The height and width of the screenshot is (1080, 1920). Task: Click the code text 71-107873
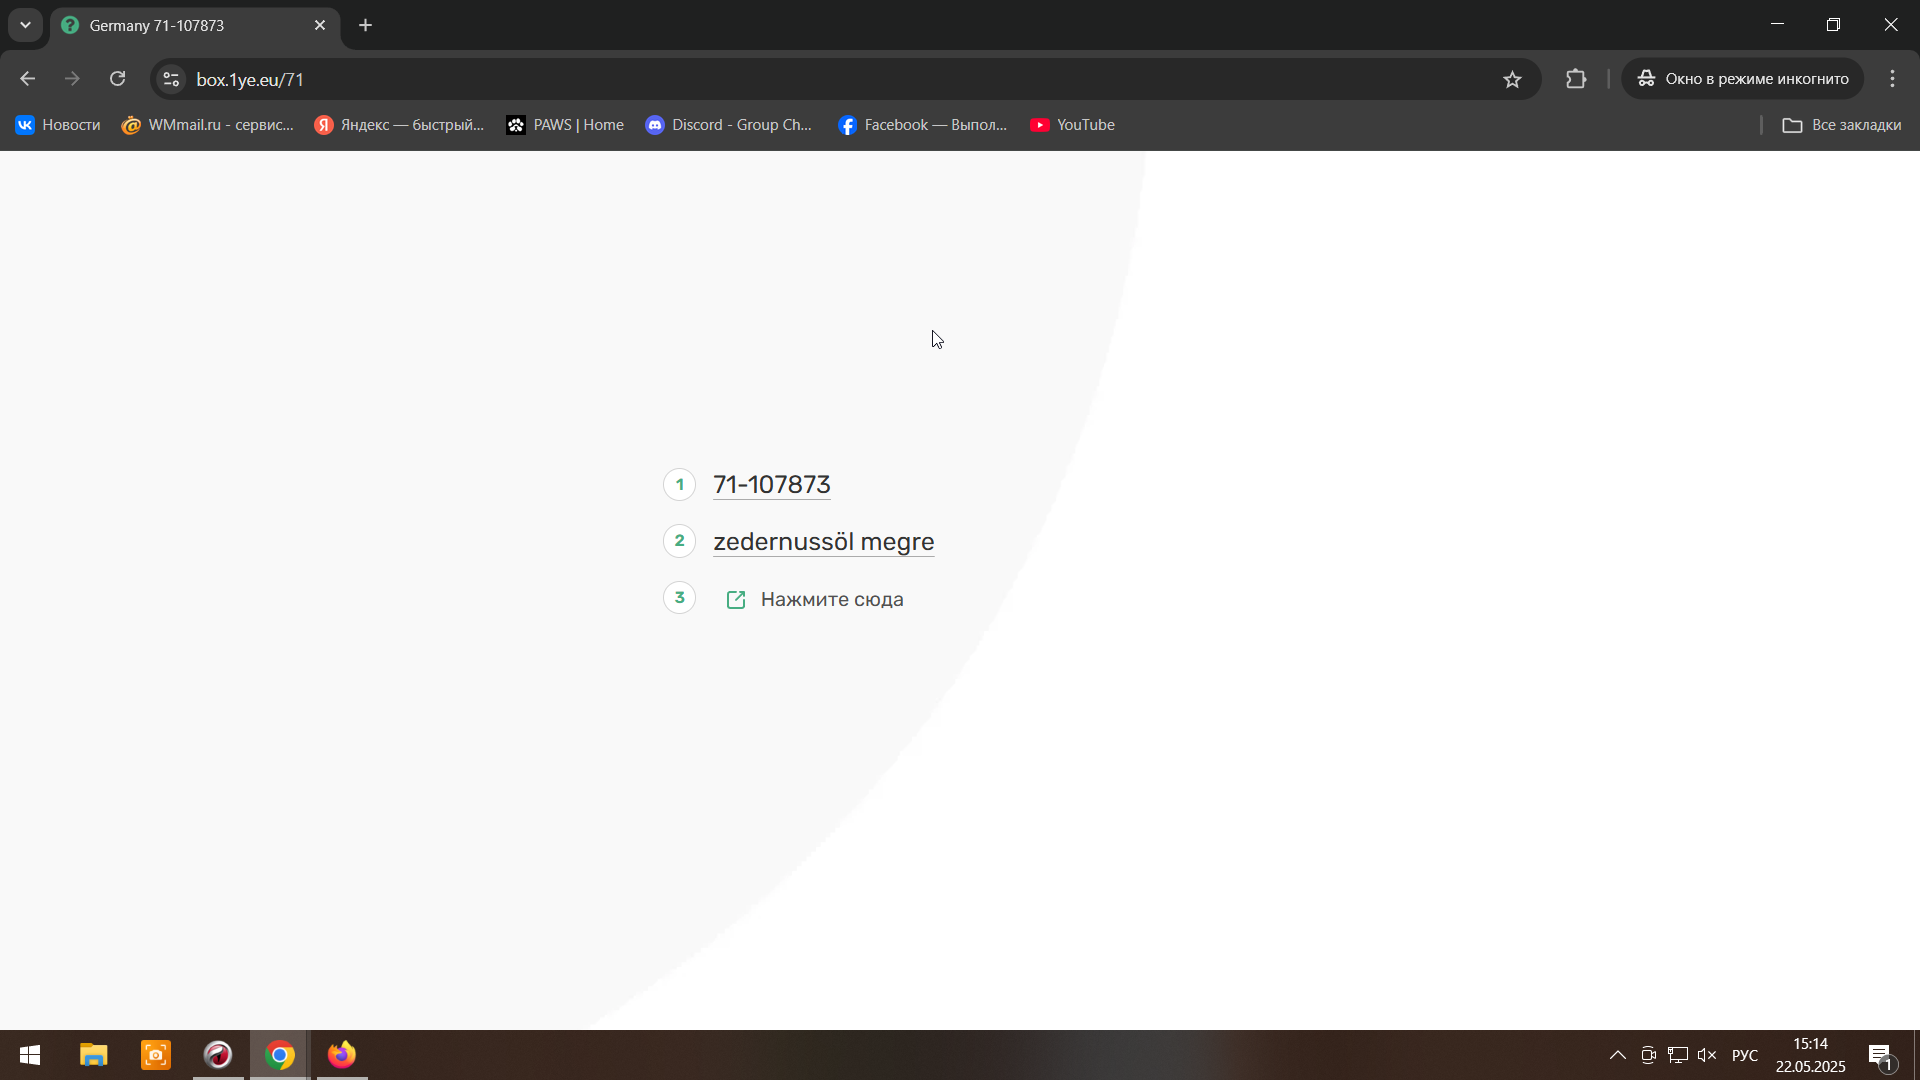pos(772,484)
